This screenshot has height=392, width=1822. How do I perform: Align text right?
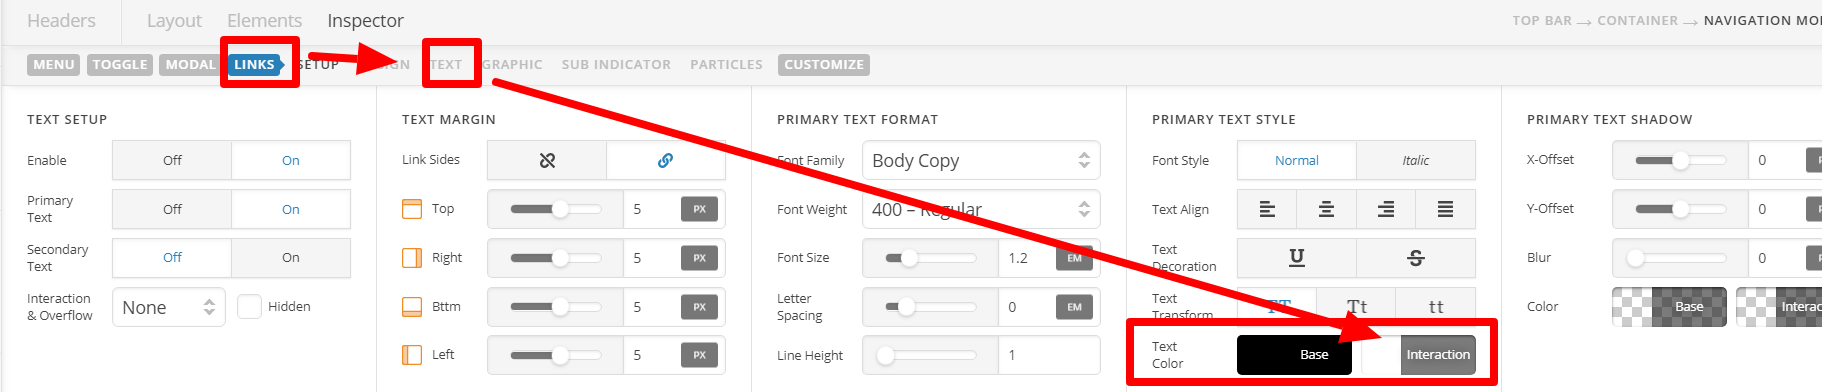coord(1386,209)
